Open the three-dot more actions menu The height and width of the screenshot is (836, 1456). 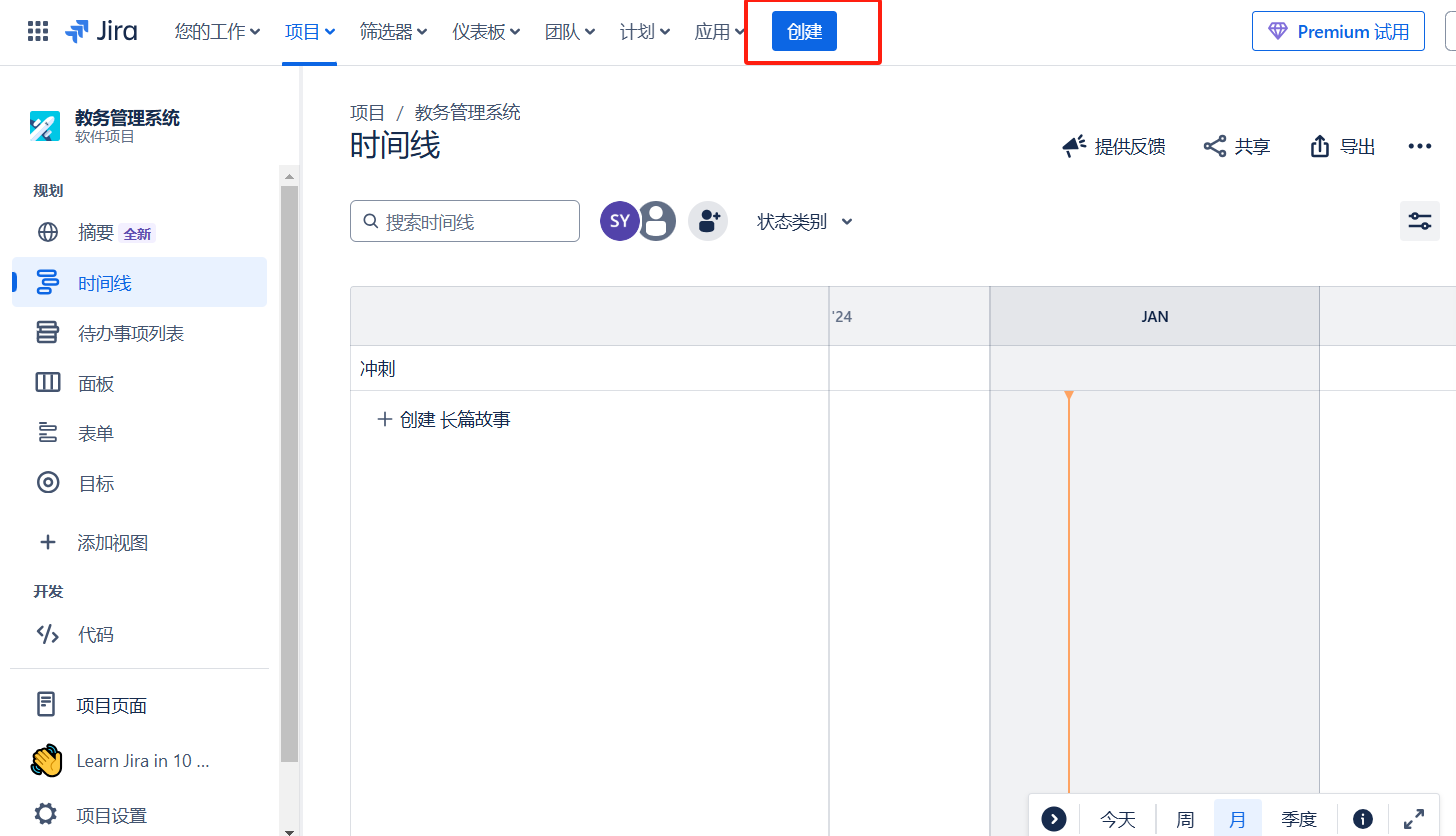[x=1420, y=147]
